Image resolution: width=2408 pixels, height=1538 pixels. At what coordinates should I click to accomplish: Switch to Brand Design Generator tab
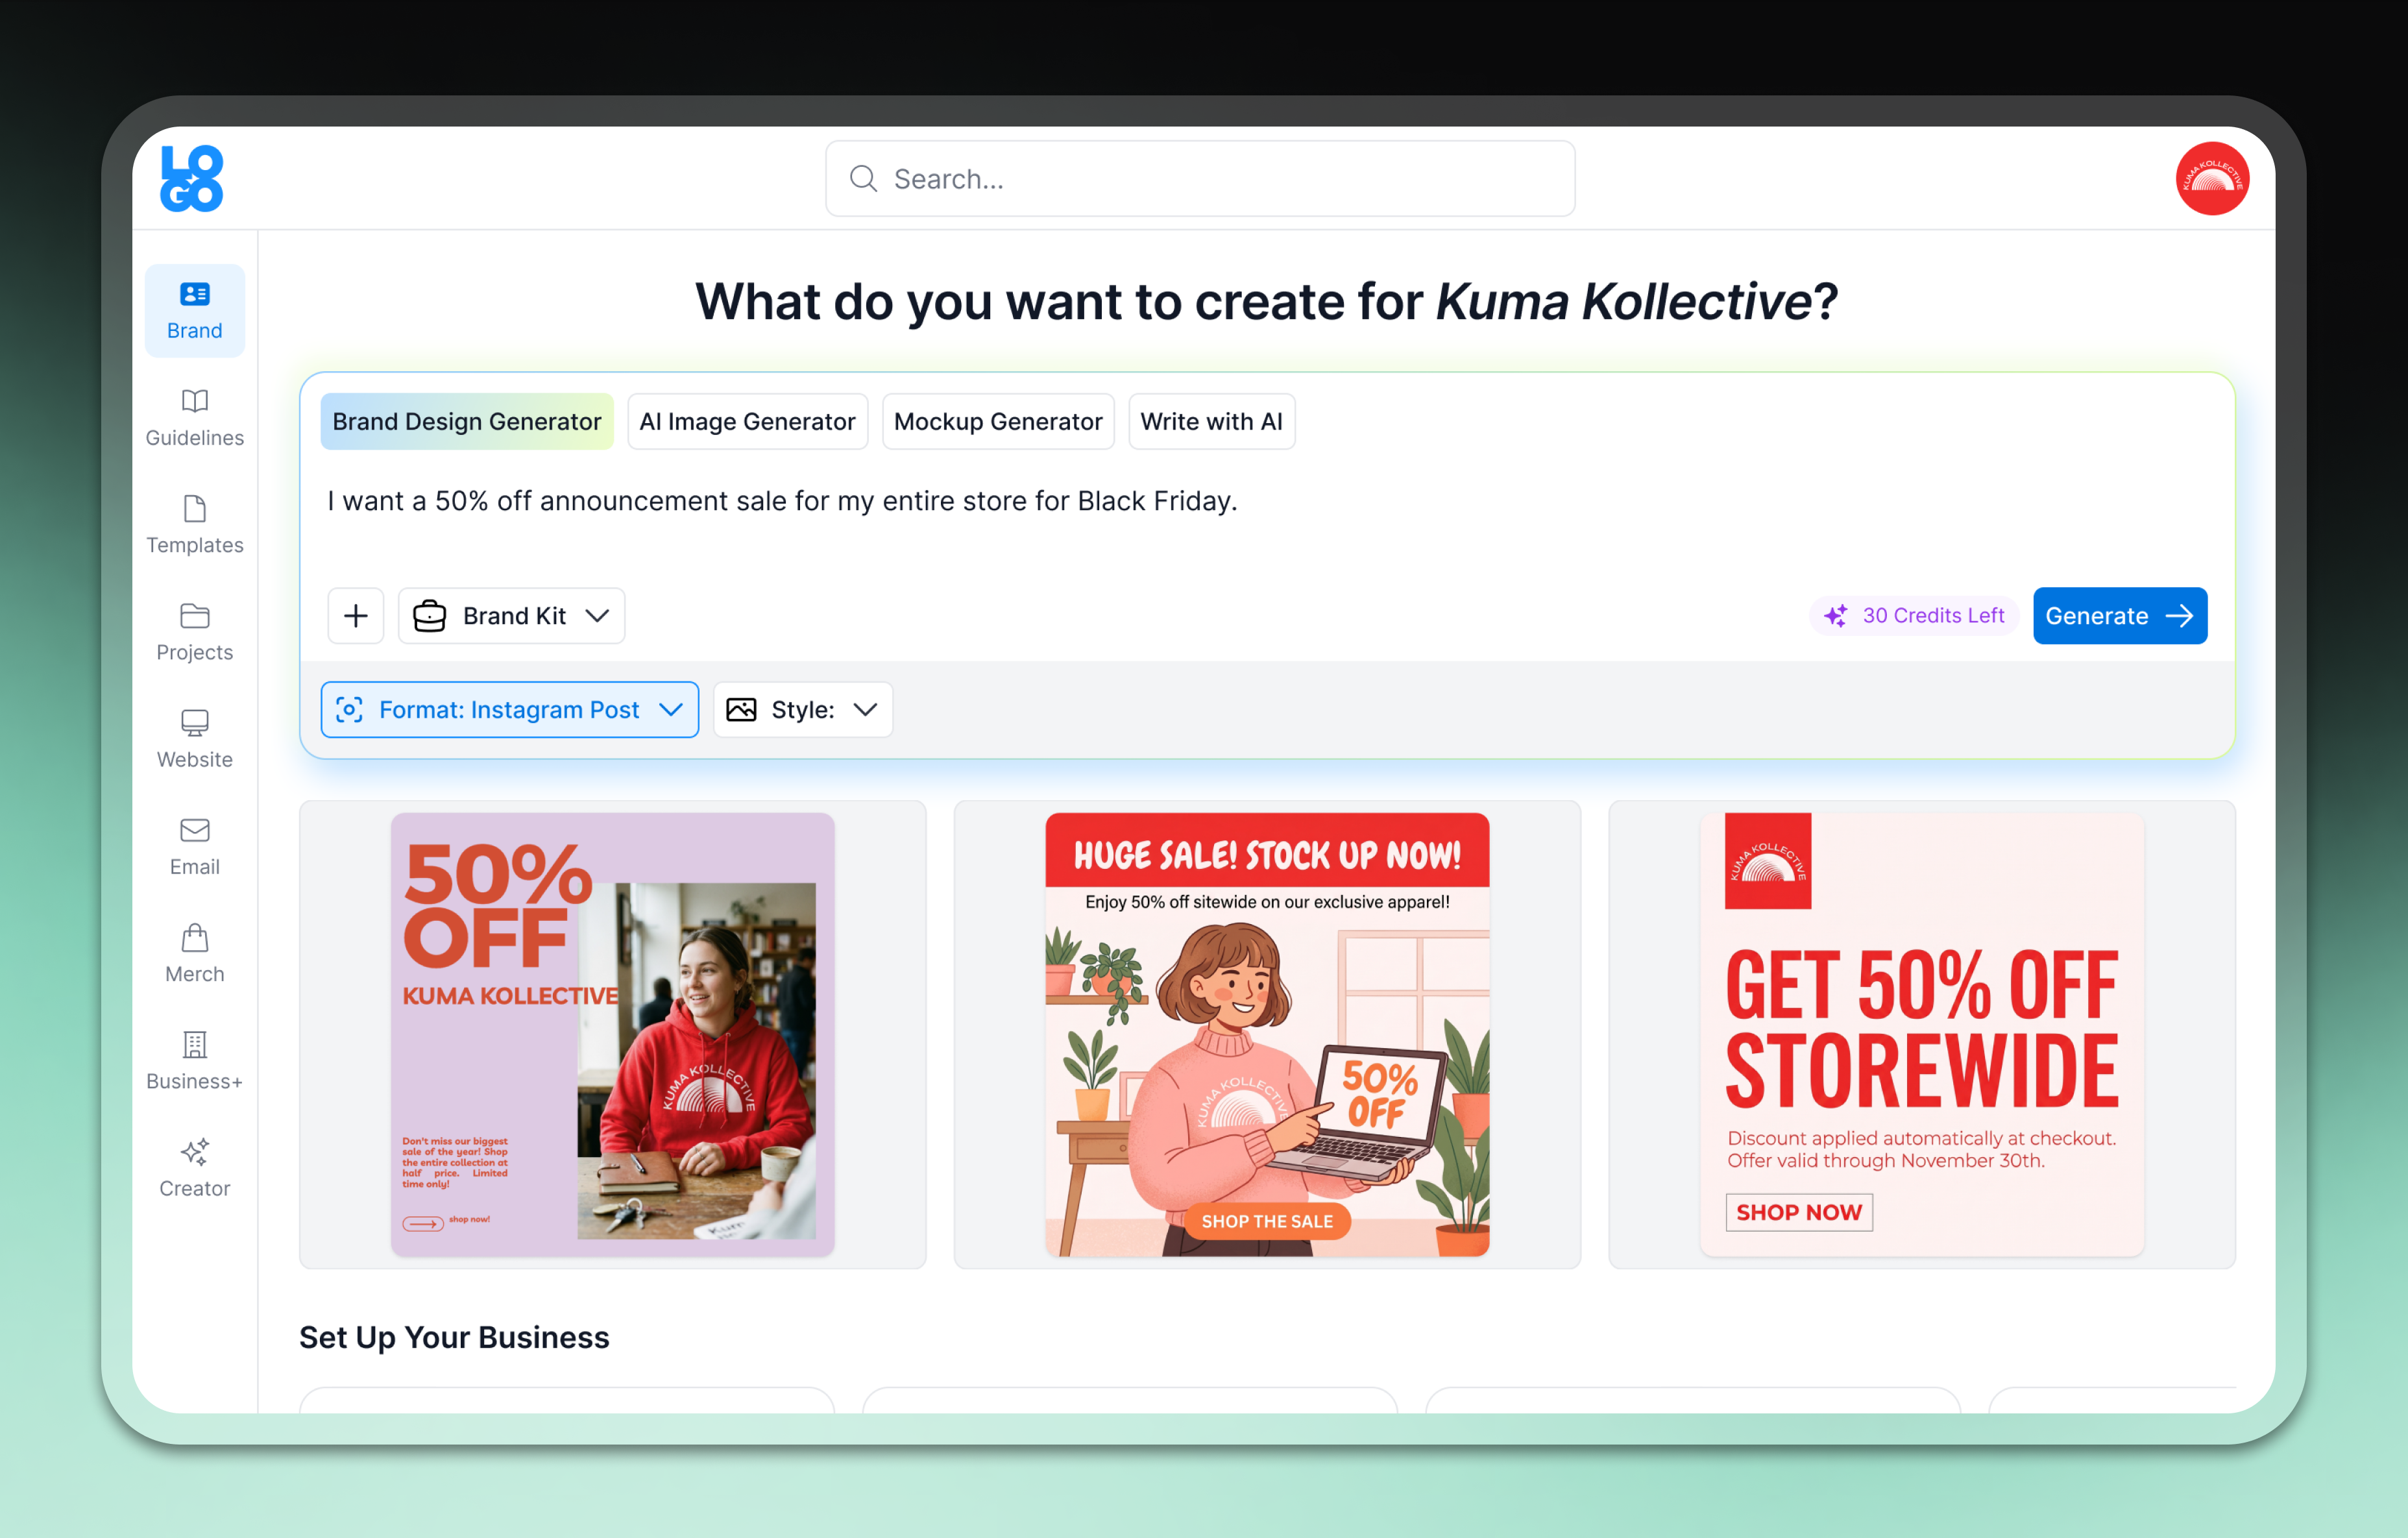pyautogui.click(x=467, y=422)
